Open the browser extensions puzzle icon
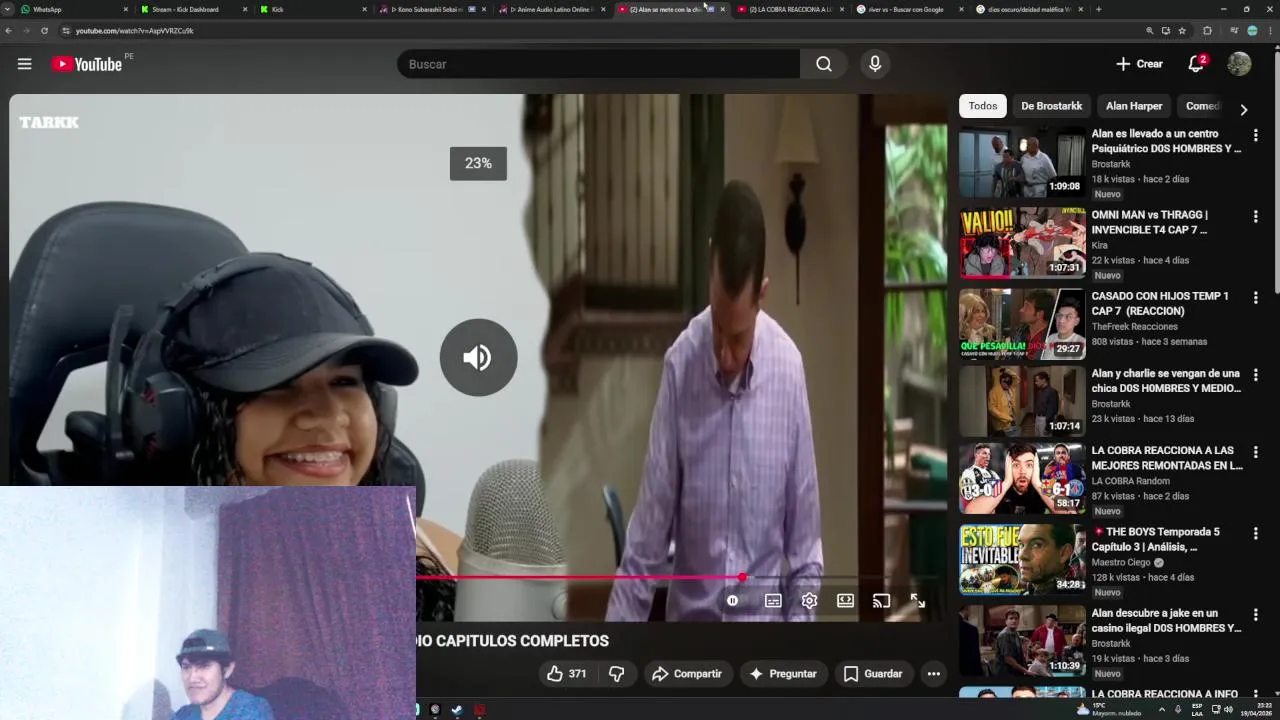The width and height of the screenshot is (1280, 720). (1207, 31)
